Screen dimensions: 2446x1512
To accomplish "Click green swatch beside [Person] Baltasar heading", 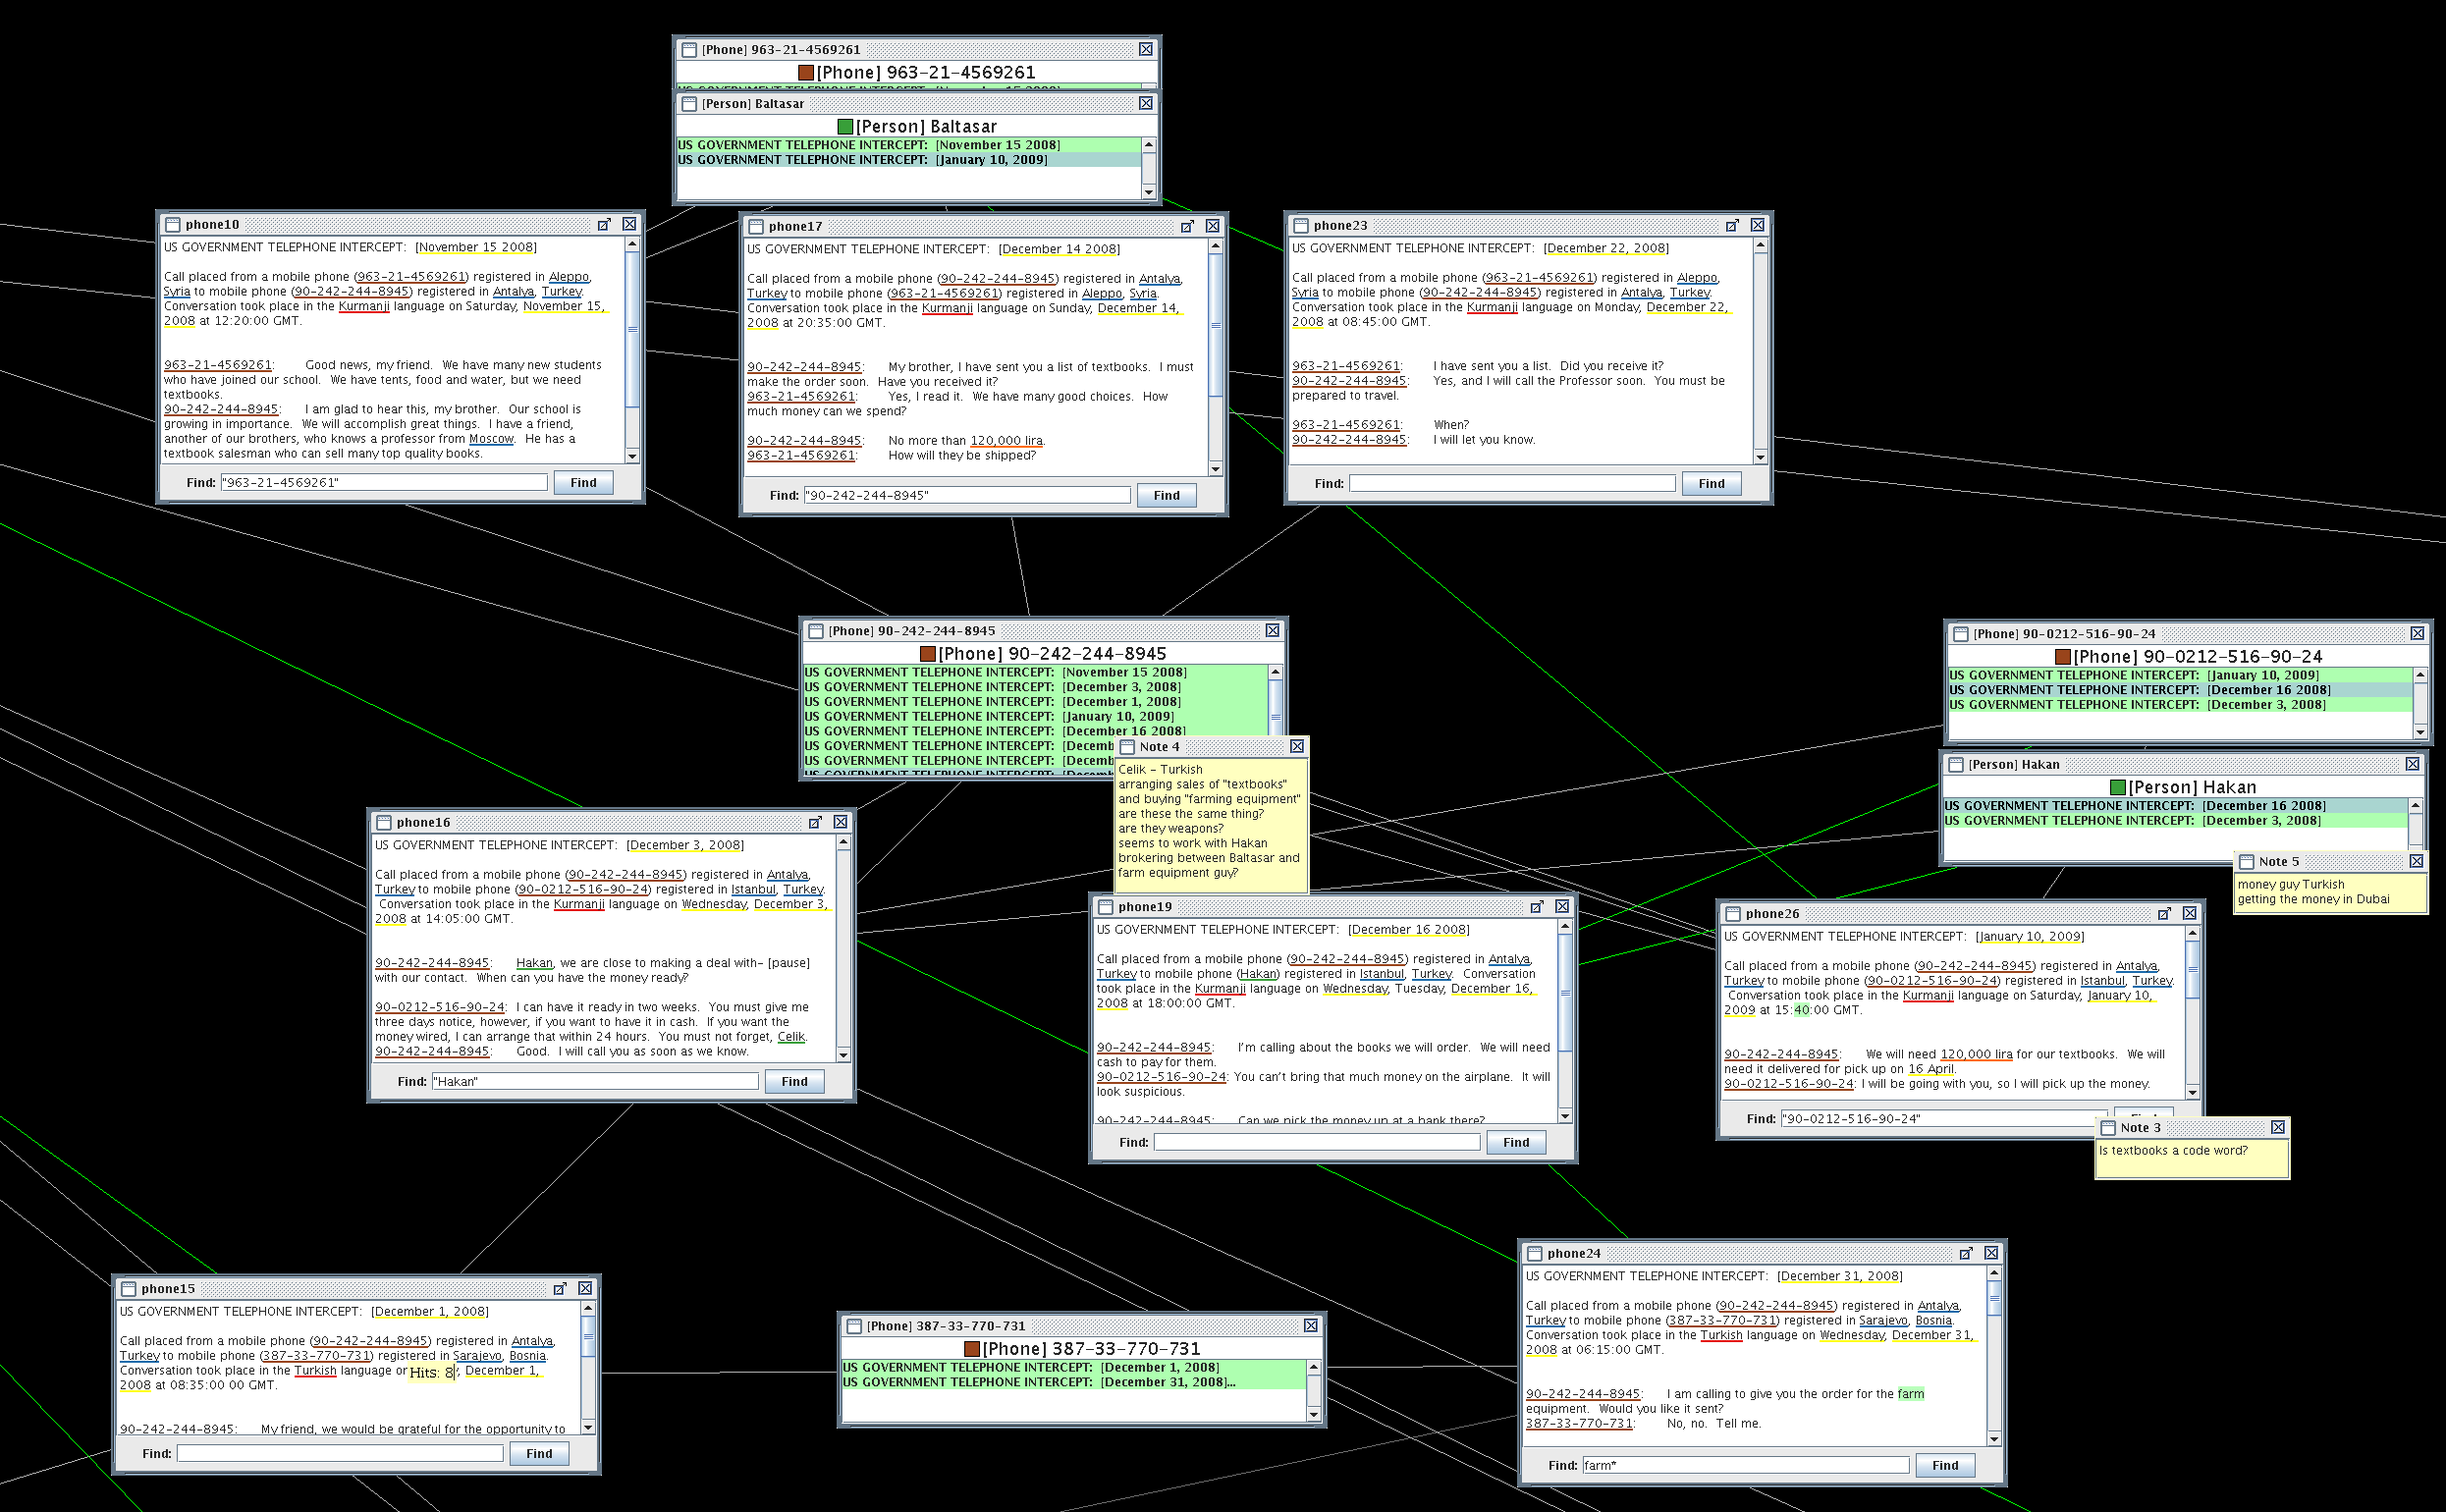I will [x=845, y=127].
